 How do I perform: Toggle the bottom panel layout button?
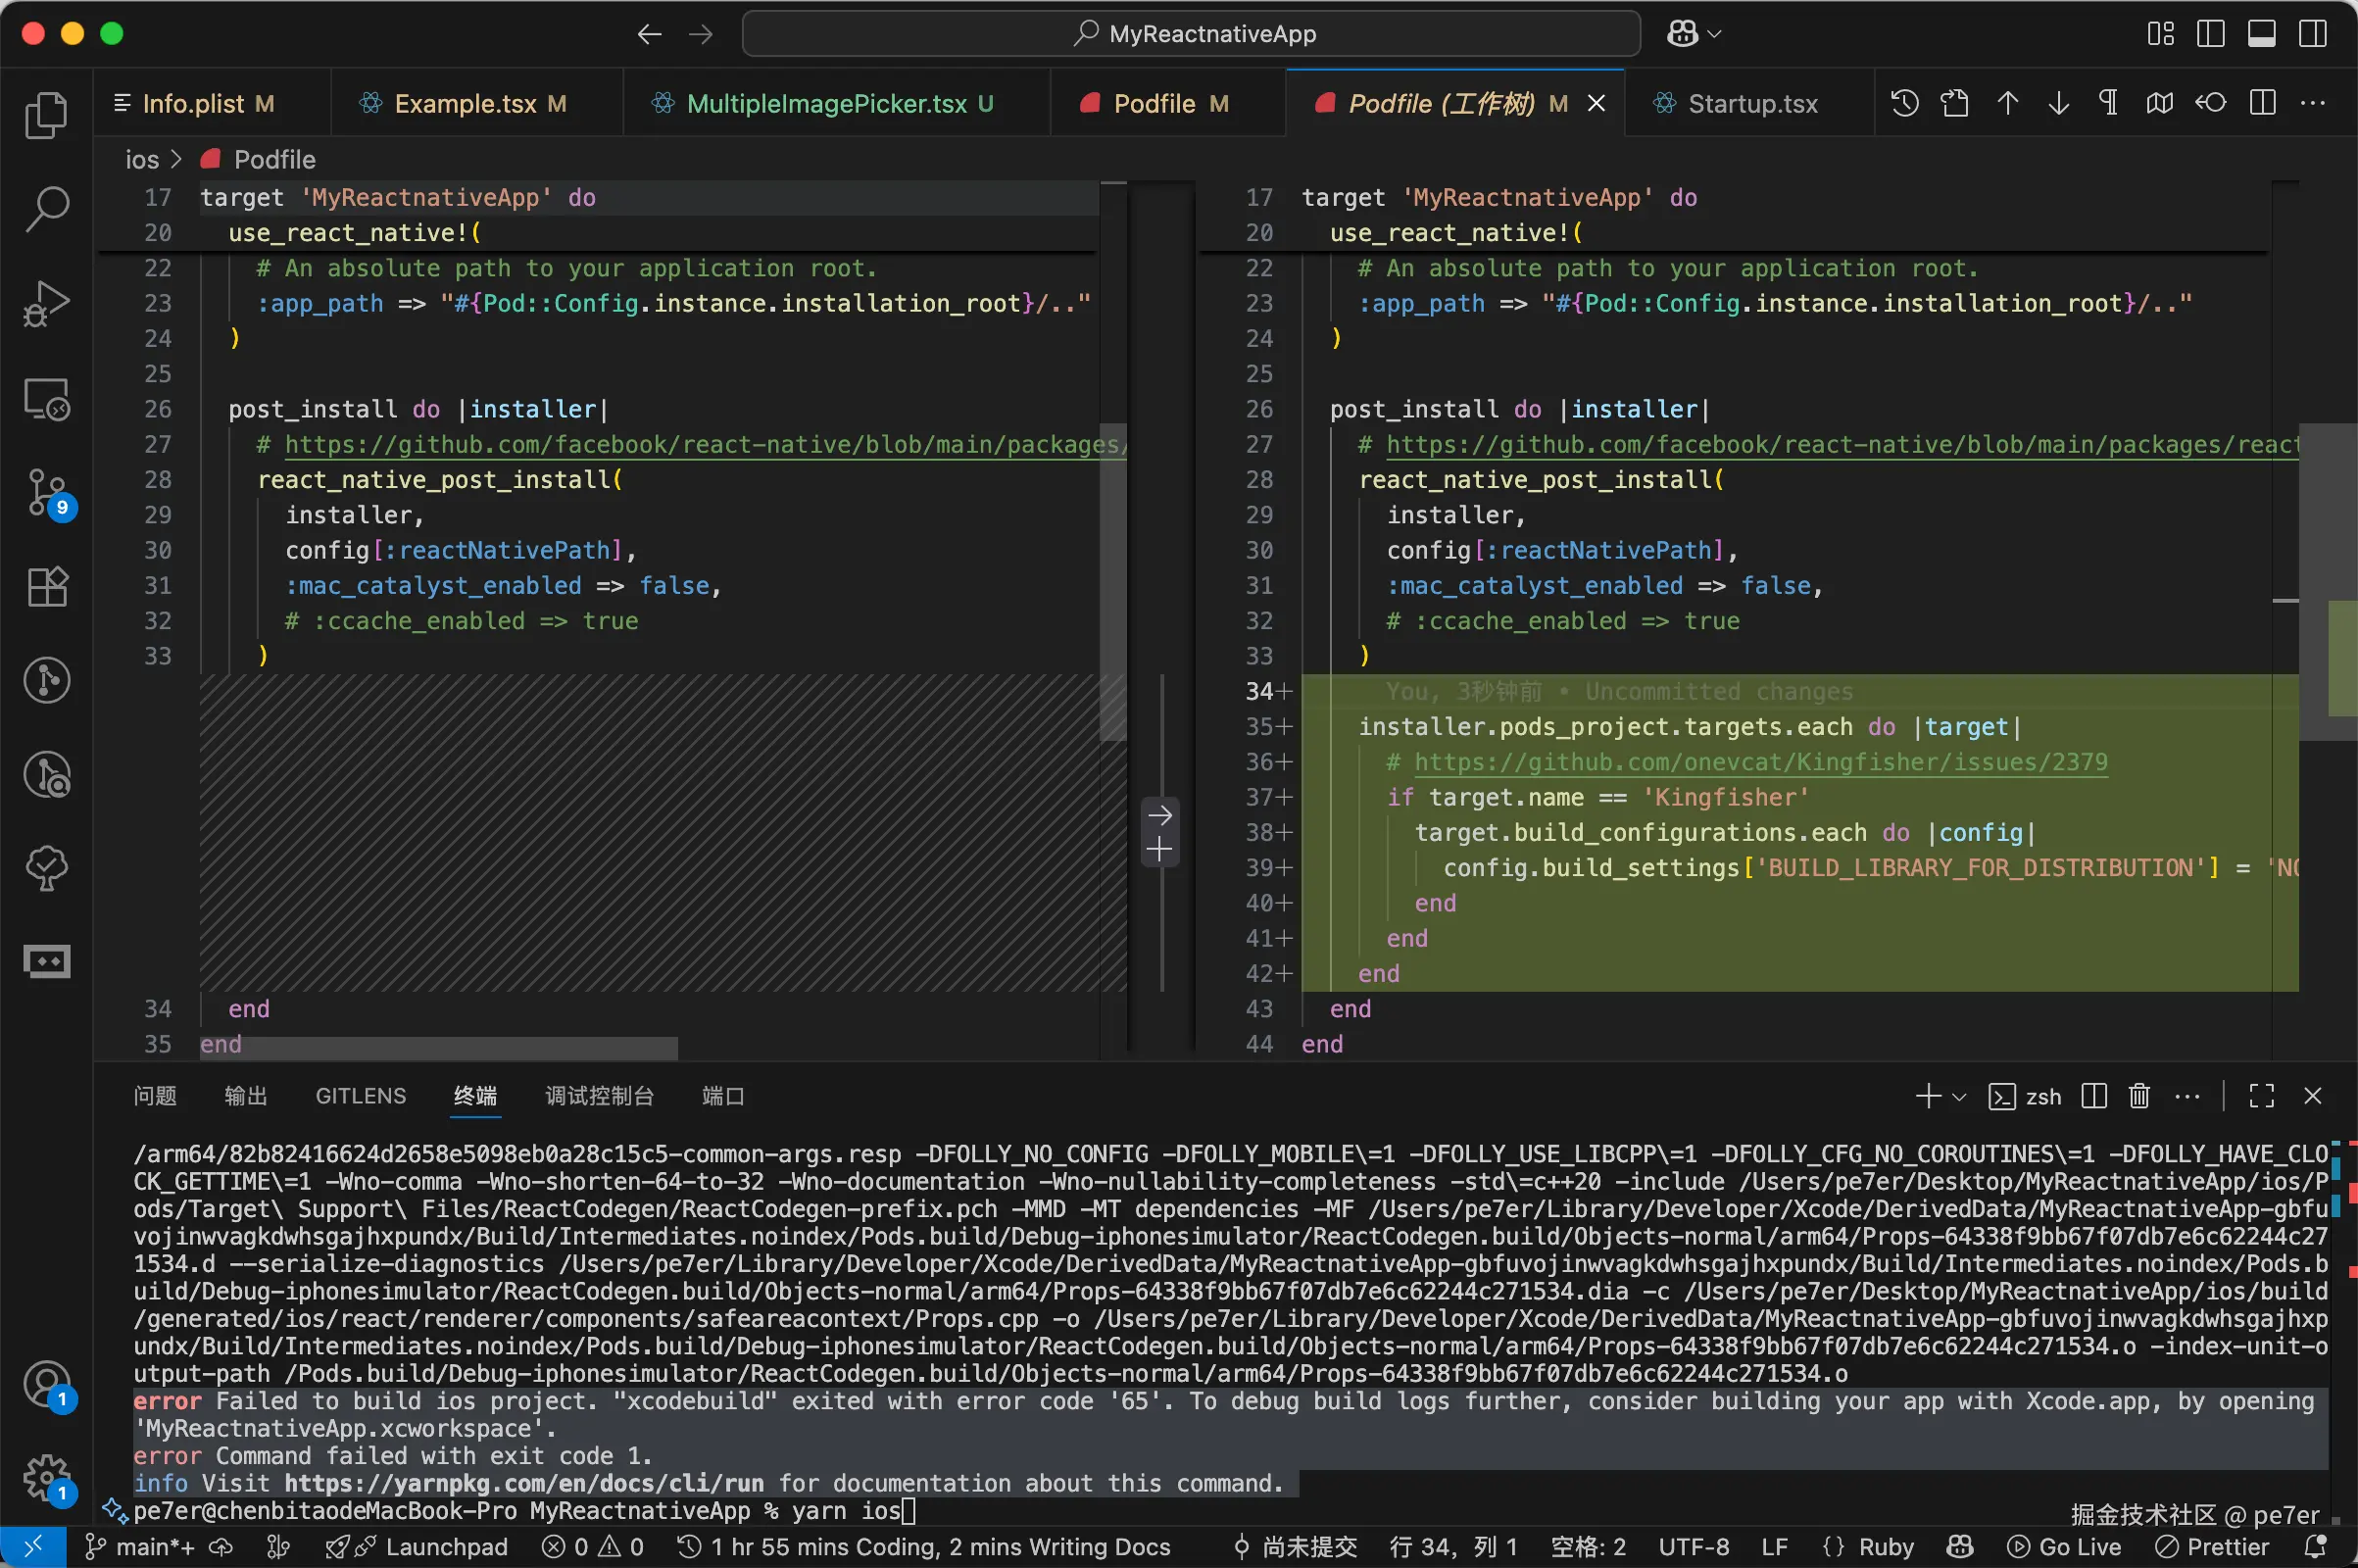[x=2261, y=34]
